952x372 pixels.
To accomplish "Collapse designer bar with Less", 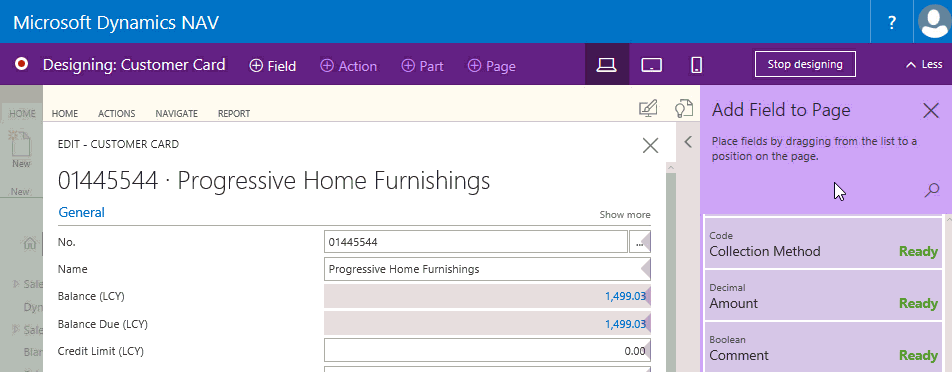I will [924, 64].
